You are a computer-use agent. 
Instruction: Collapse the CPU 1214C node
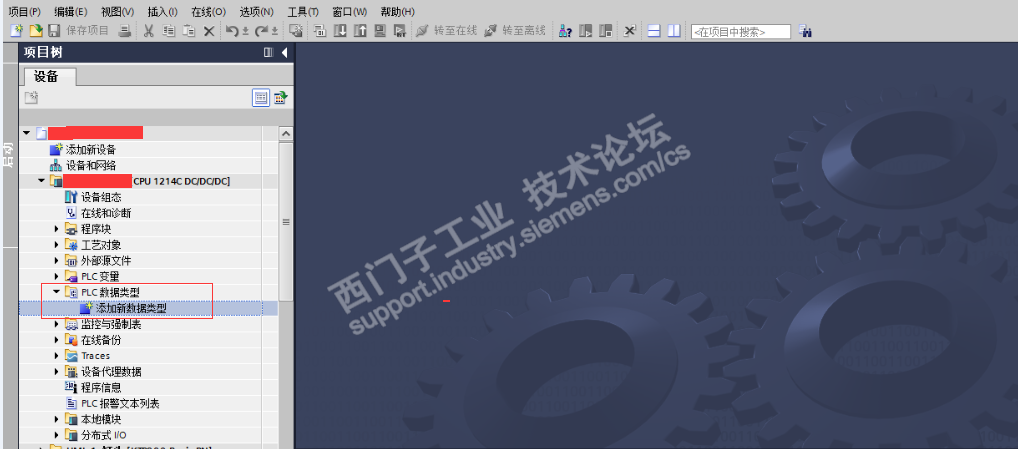point(42,180)
